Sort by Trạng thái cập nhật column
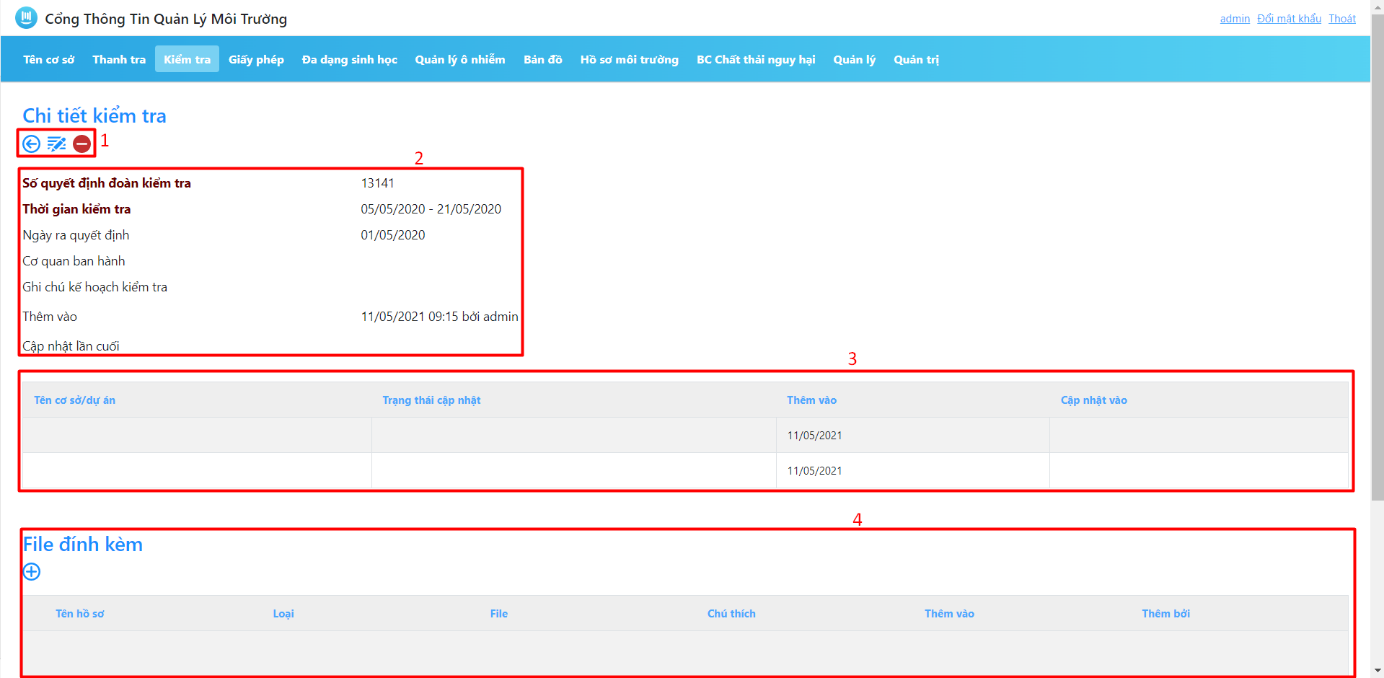This screenshot has height=678, width=1384. click(x=432, y=400)
